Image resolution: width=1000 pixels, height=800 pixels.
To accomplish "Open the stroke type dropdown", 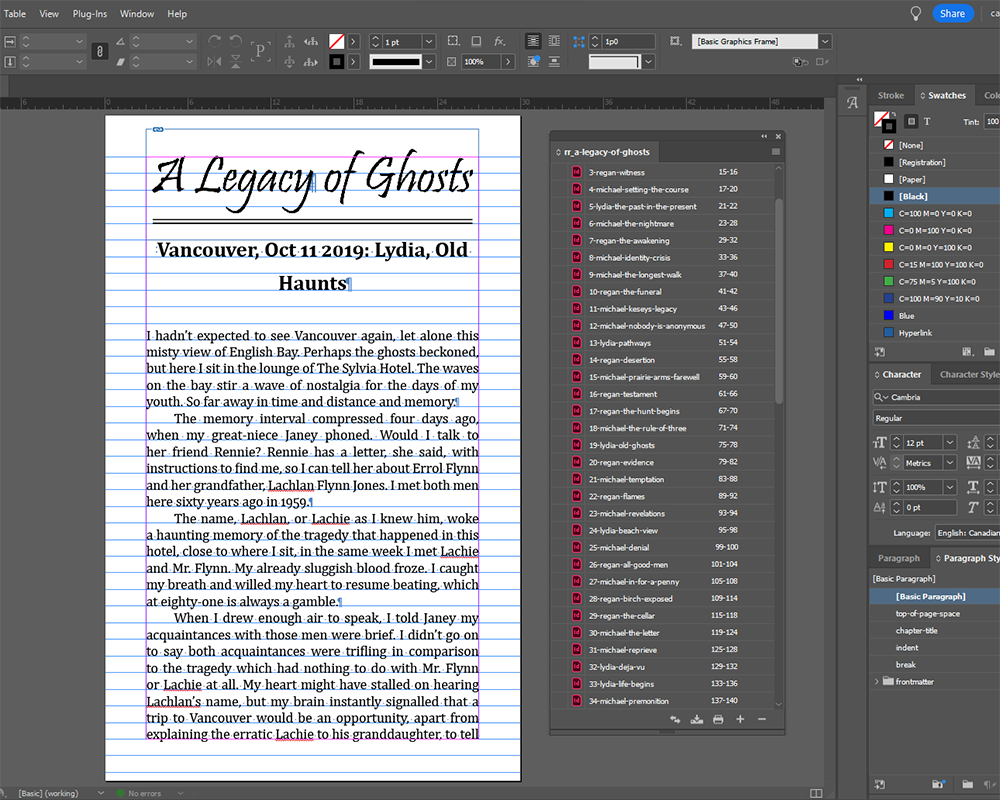I will (429, 62).
